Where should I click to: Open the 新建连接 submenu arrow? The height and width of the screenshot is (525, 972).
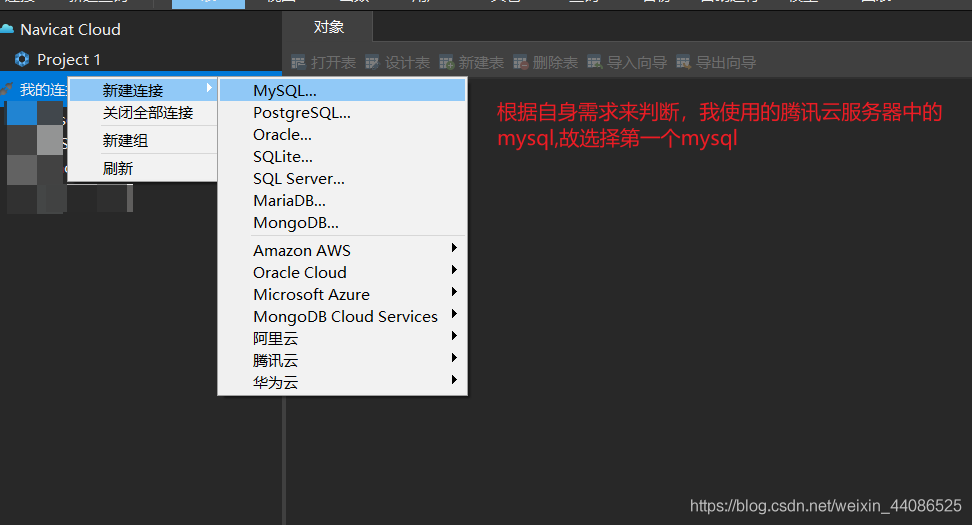209,89
